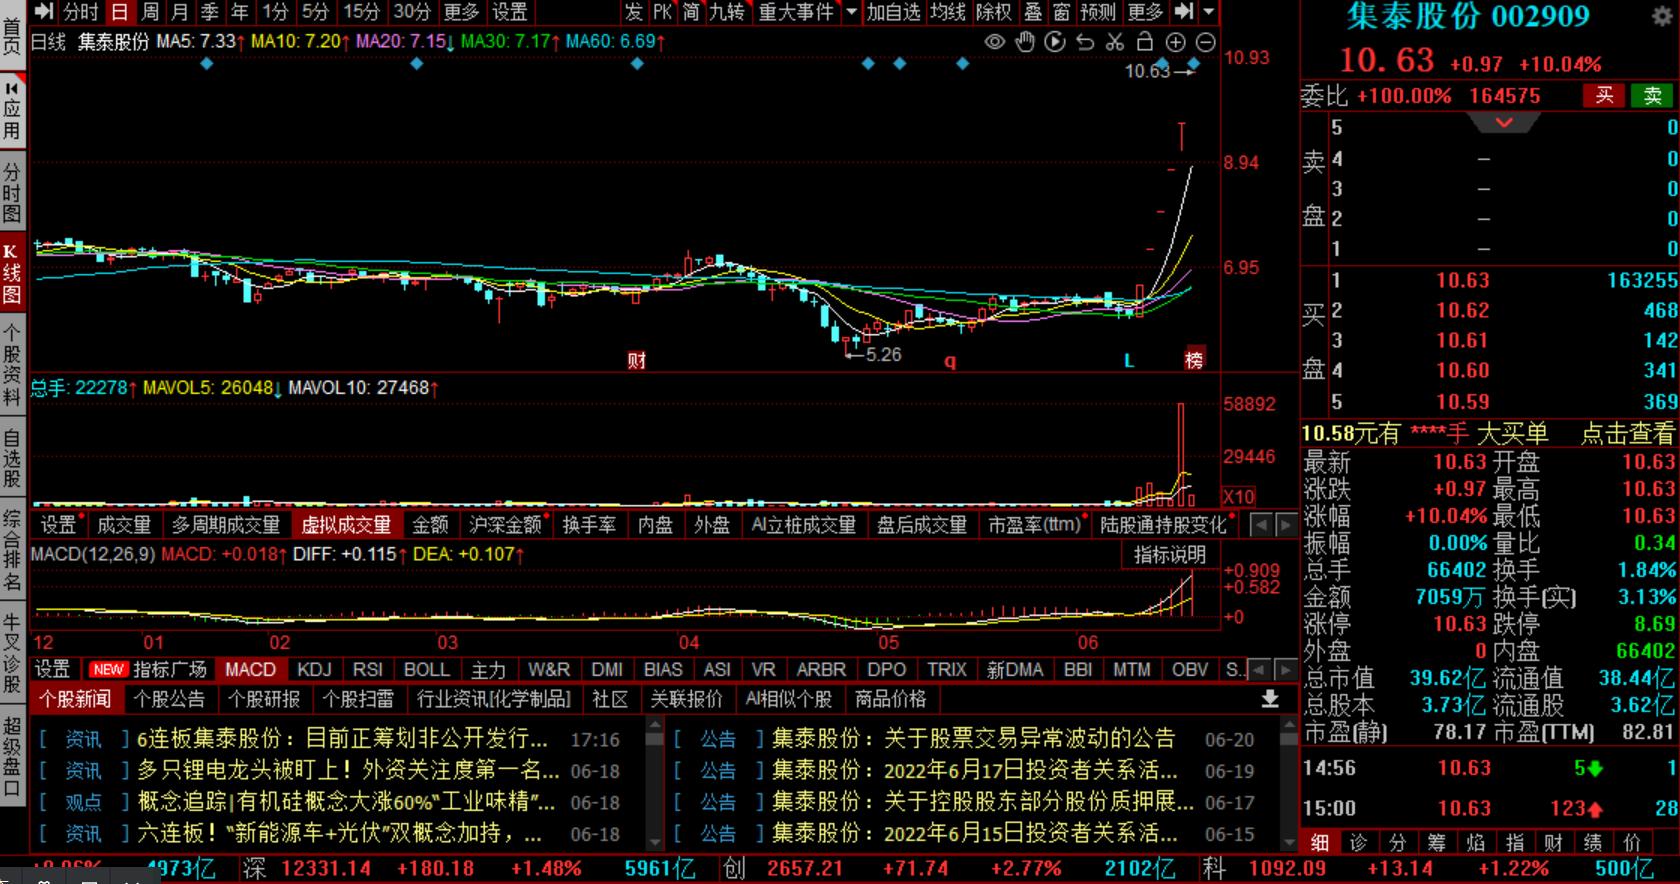1680x884 pixels.
Task: Zoom in with the plus circle icon
Action: click(1176, 42)
